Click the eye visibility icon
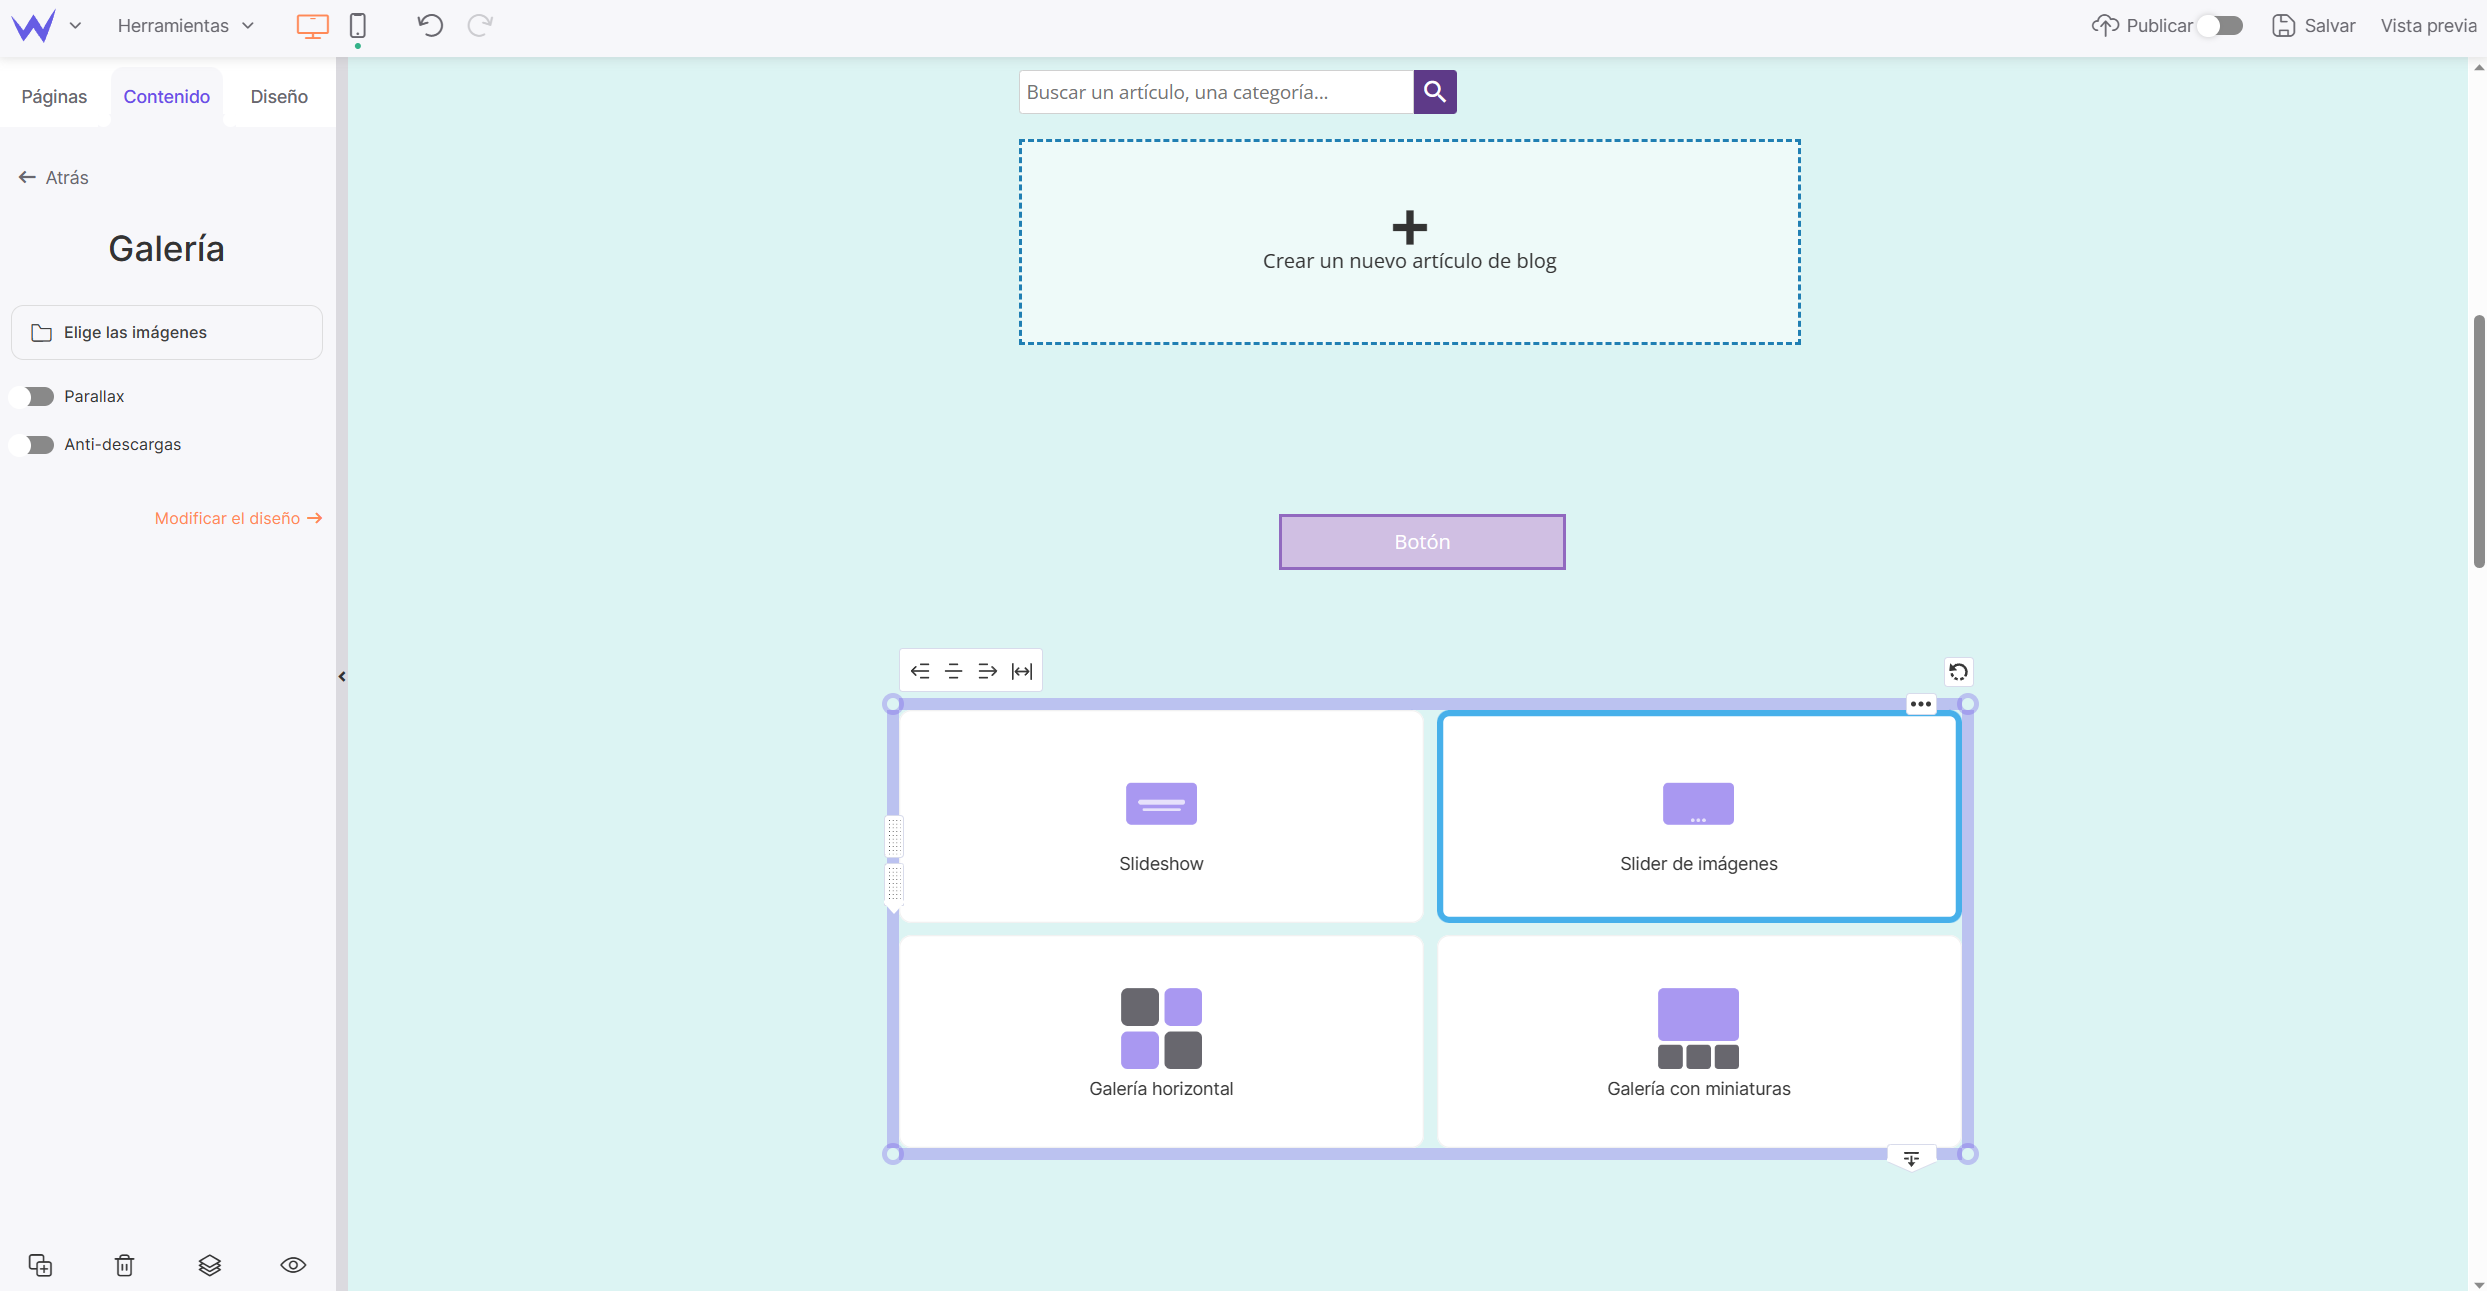This screenshot has height=1291, width=2487. click(293, 1265)
